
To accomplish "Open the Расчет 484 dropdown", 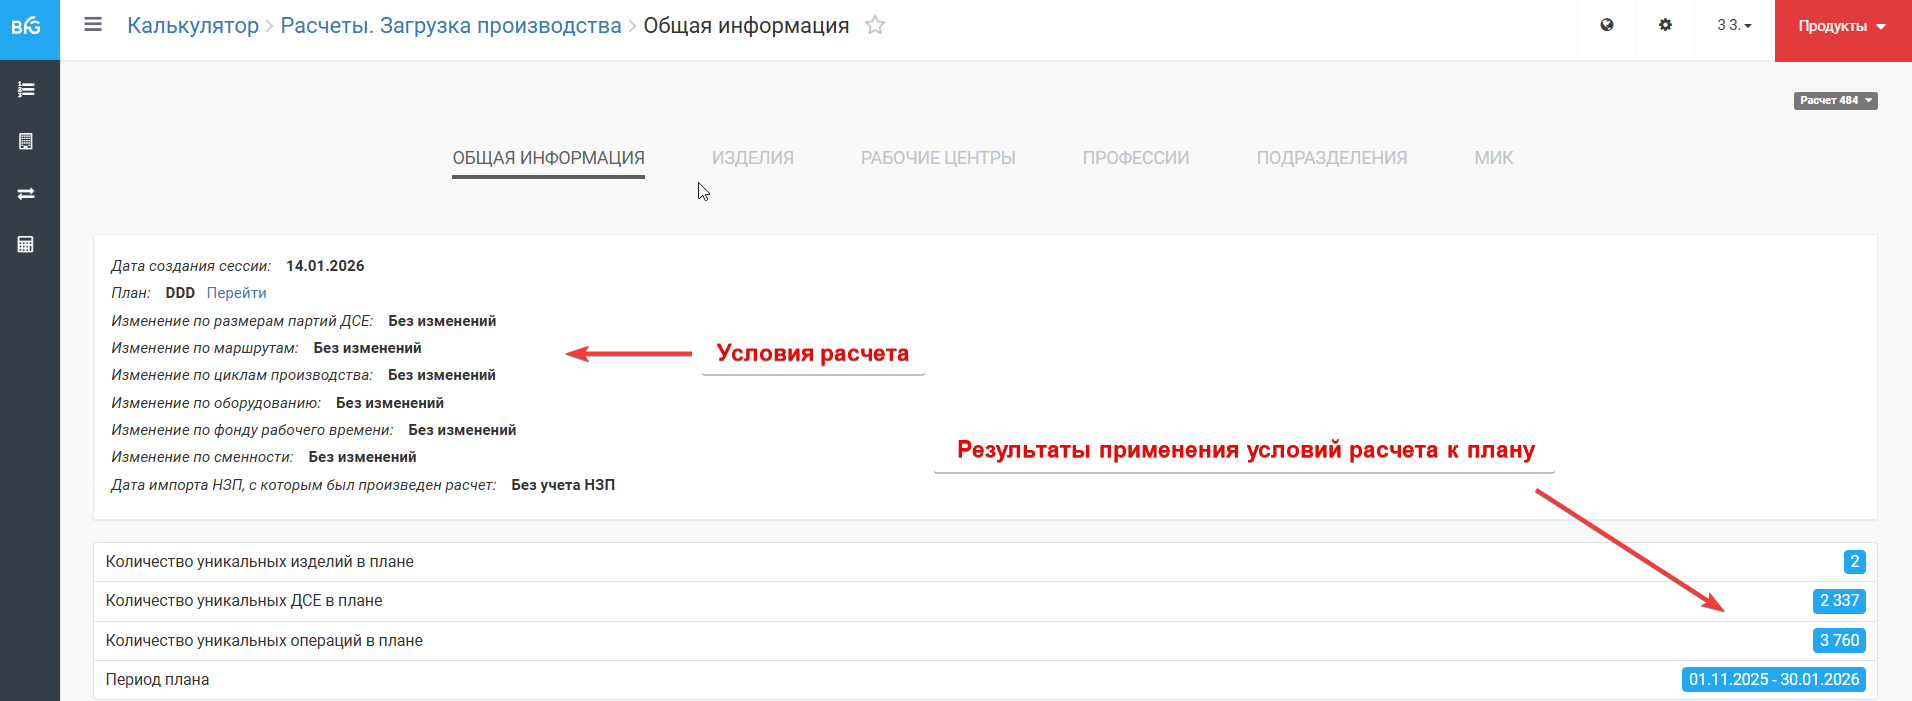I will click(x=1835, y=101).
